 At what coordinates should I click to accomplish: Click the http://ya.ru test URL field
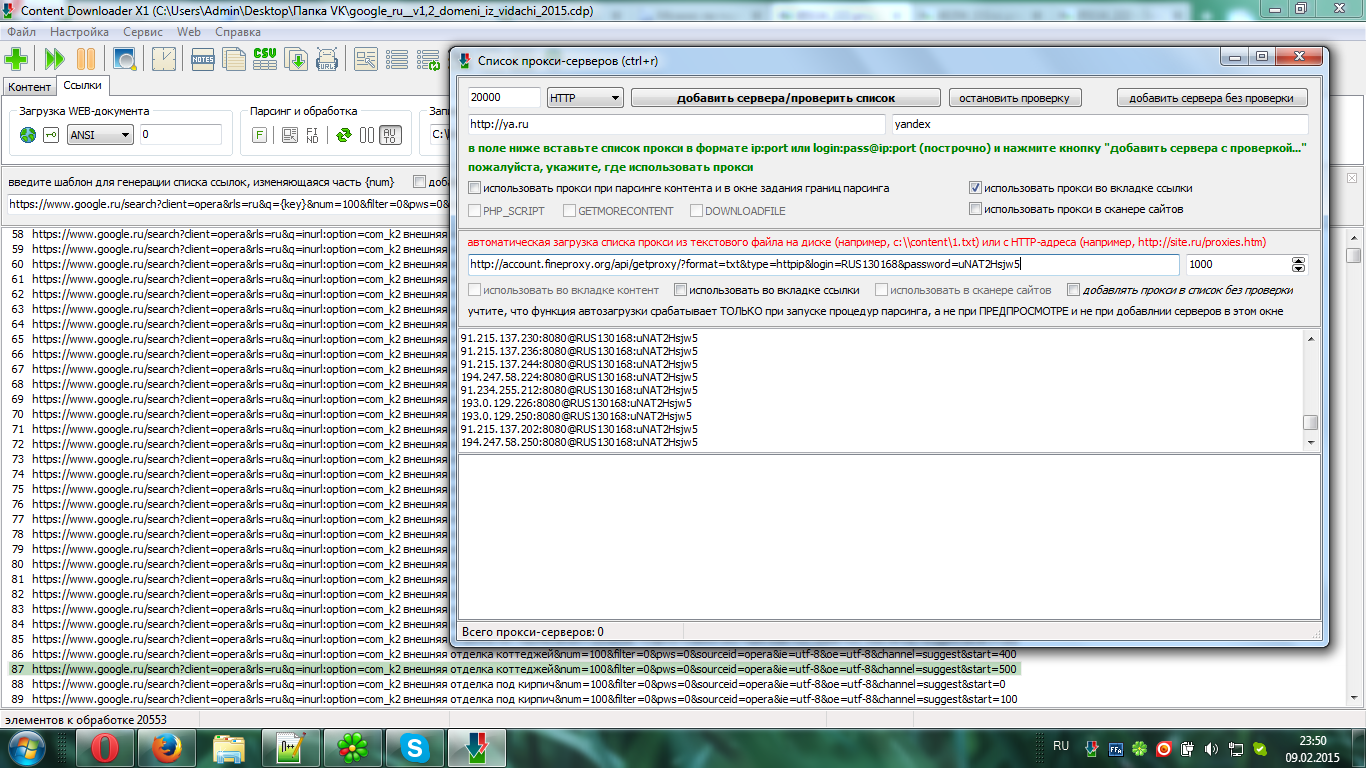676,125
